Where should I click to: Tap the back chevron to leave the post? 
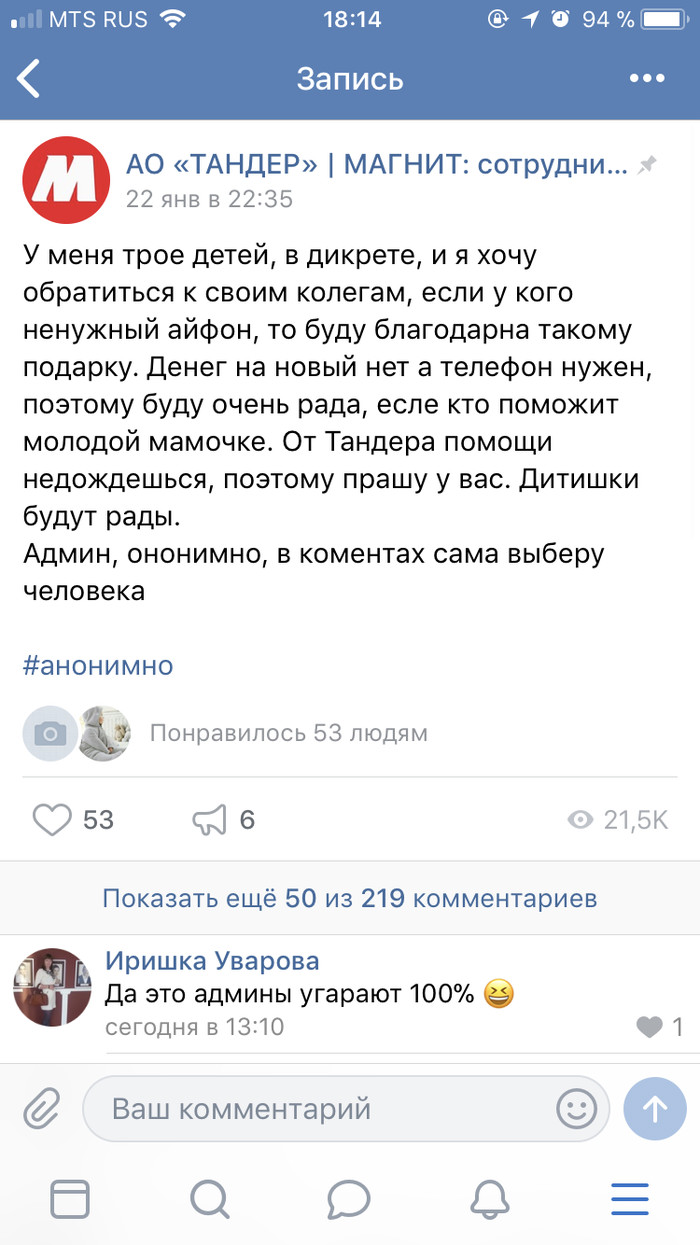[x=28, y=76]
